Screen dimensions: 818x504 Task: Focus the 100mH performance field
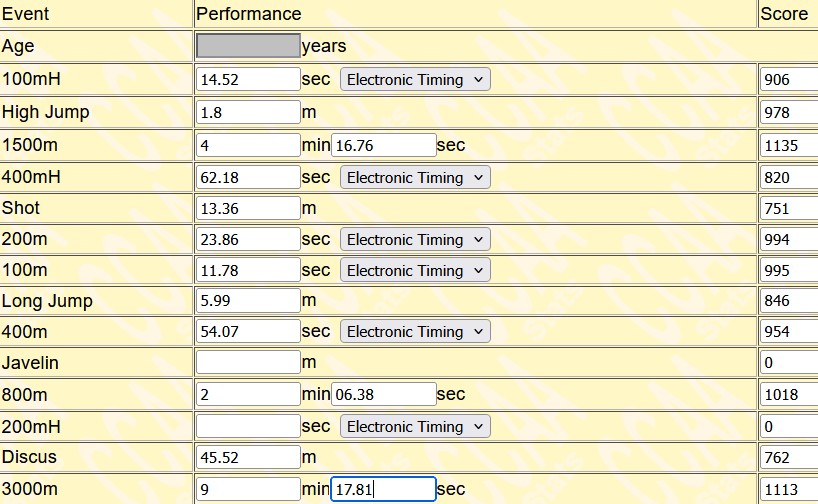point(248,80)
